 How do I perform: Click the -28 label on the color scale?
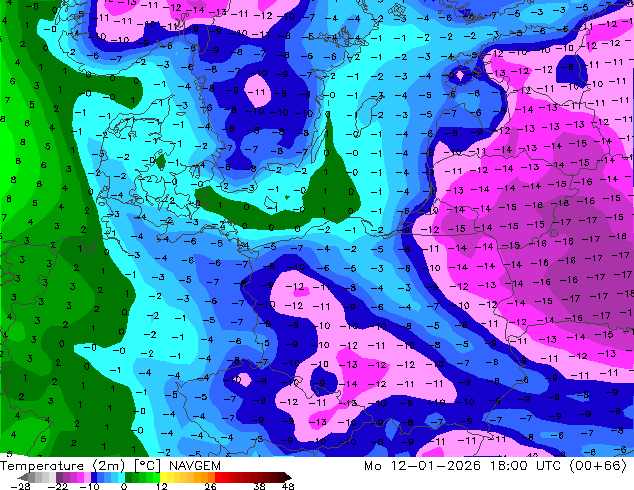point(20,486)
